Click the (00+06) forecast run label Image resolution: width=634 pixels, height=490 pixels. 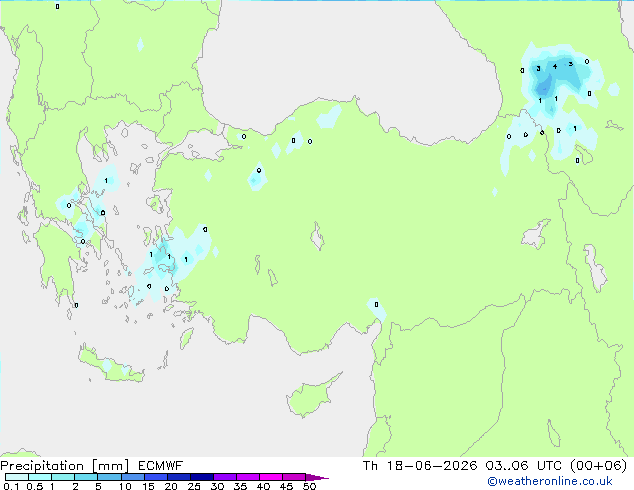pos(598,466)
